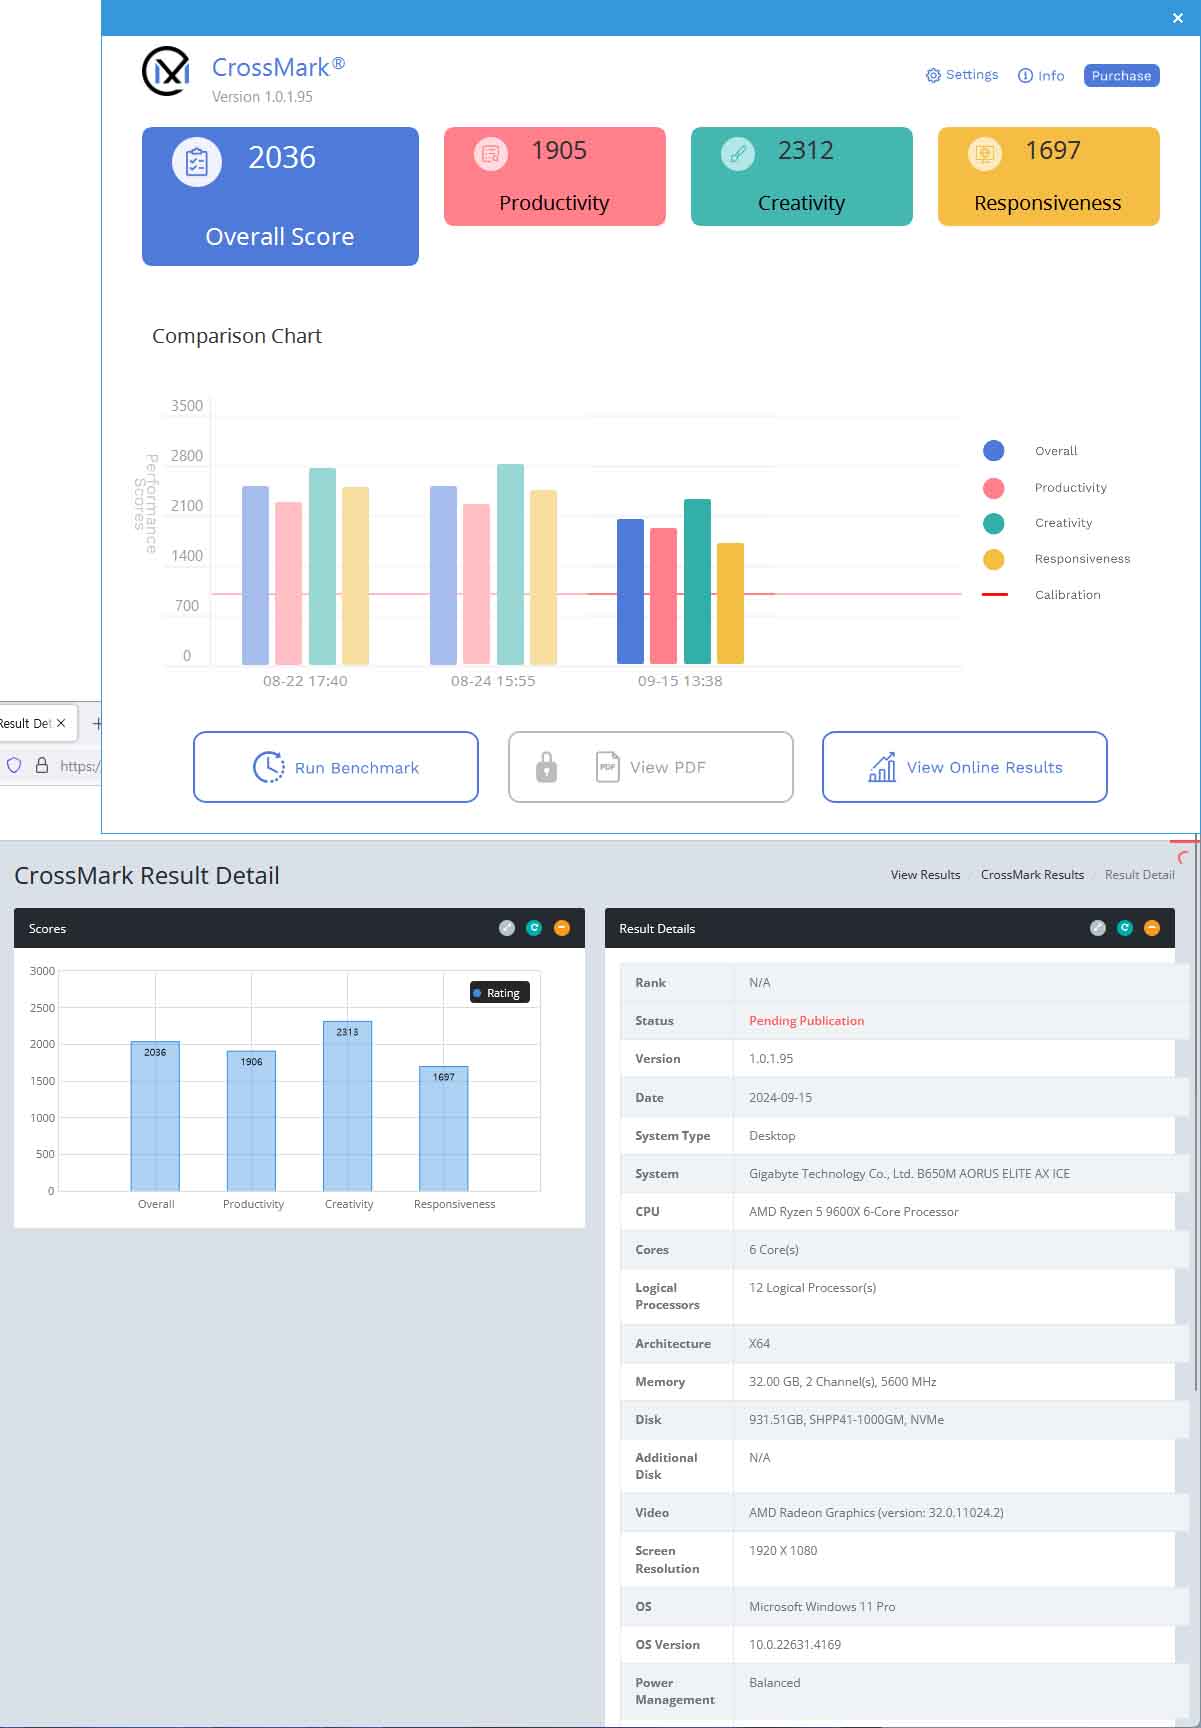Toggle the Creativity legend color dot
Viewport: 1201px width, 1728px height.
pos(994,523)
